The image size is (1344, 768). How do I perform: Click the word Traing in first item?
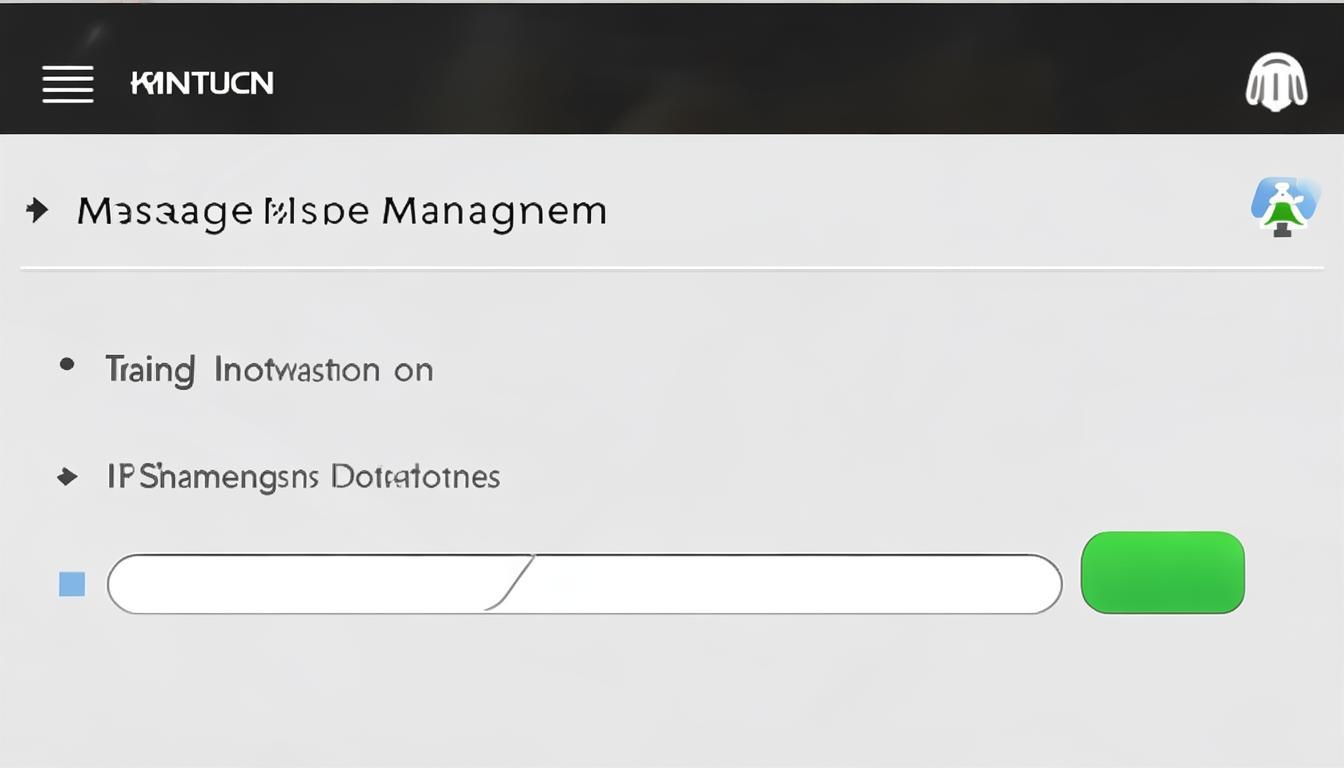150,370
